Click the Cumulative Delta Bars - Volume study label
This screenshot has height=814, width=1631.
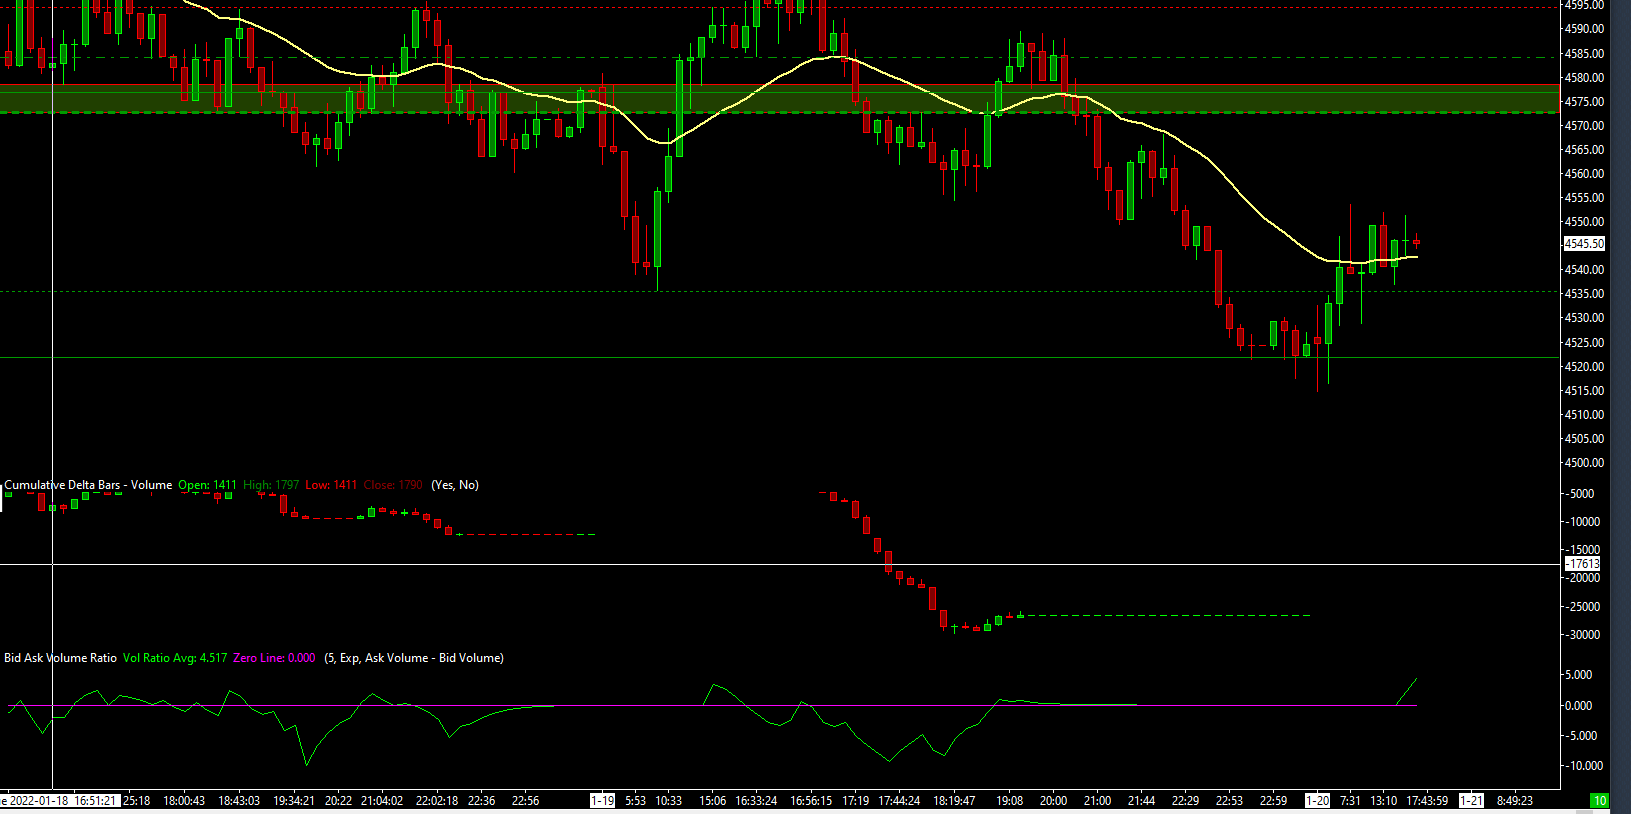88,485
